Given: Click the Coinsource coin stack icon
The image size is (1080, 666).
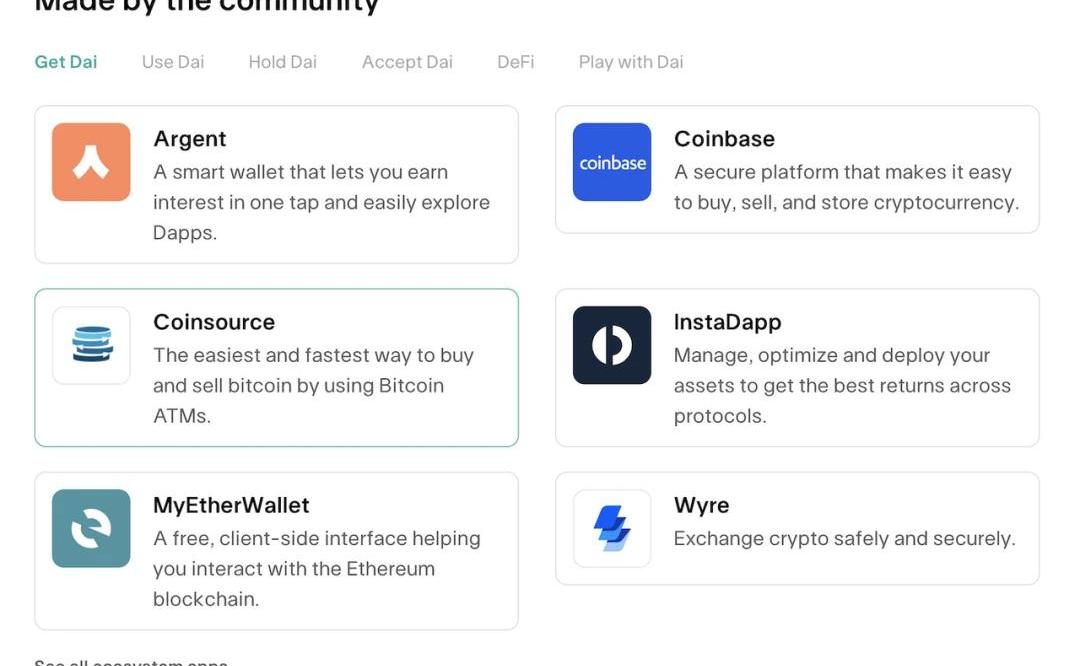Looking at the screenshot, I should (x=91, y=345).
